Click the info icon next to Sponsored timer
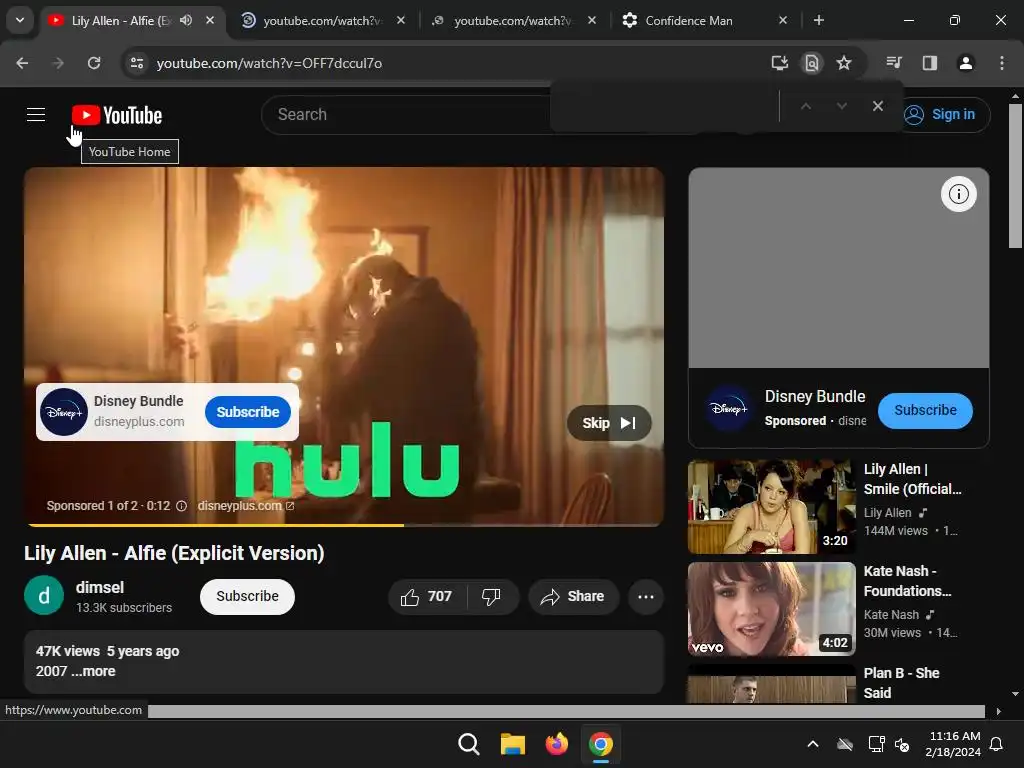The image size is (1024, 768). click(182, 506)
